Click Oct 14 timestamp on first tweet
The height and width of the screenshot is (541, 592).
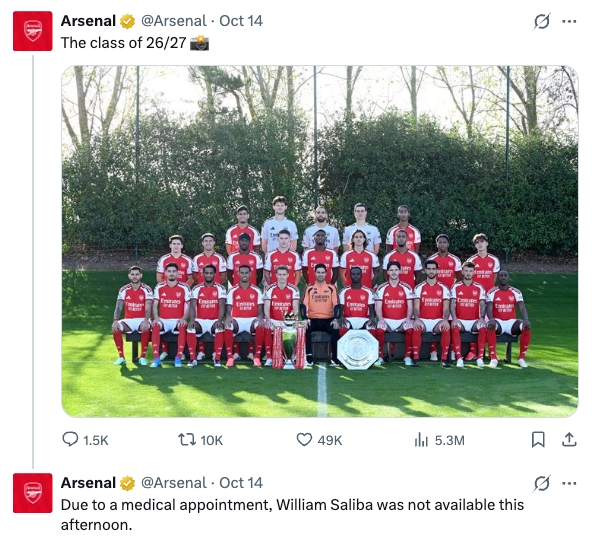(x=241, y=21)
